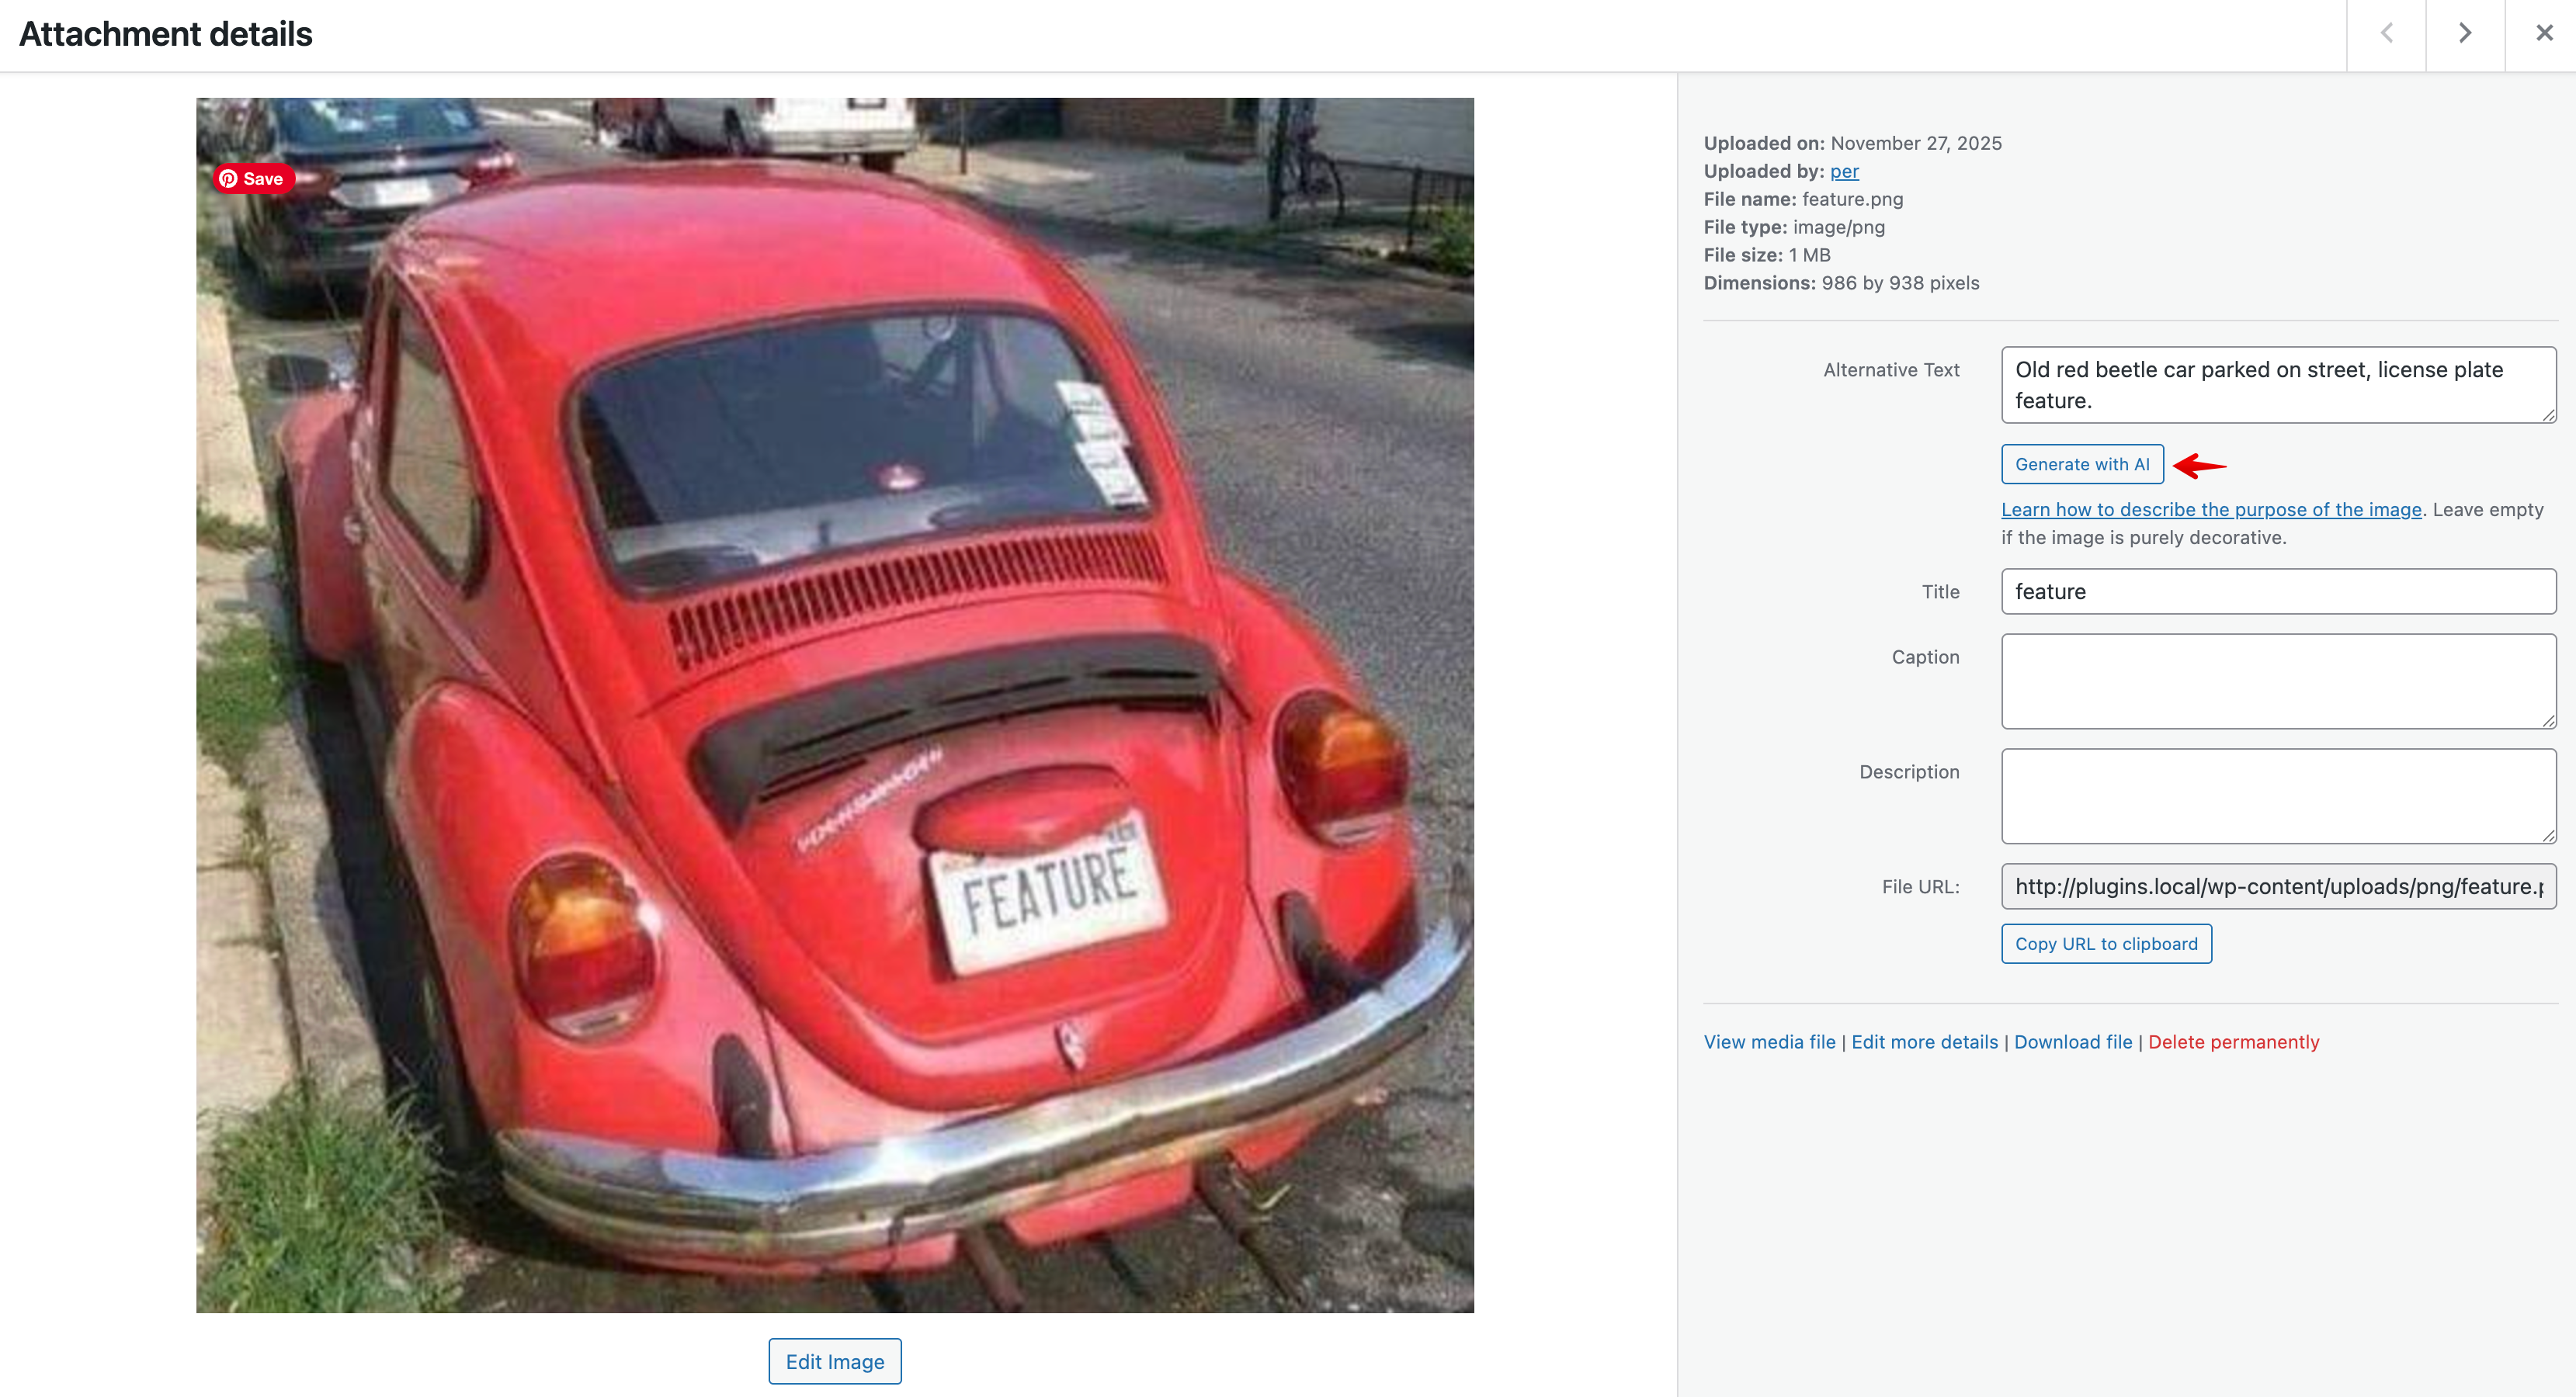Click the View media file link

(1769, 1042)
